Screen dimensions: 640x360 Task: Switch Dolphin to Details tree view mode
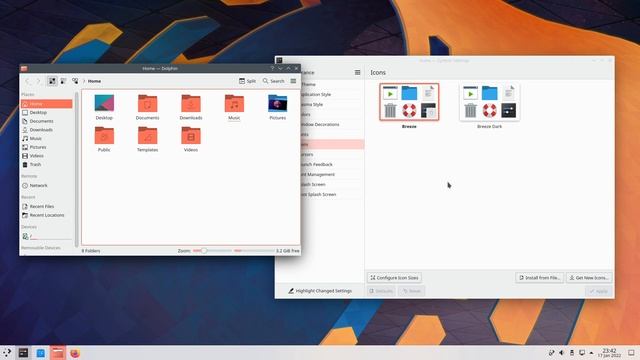75,81
